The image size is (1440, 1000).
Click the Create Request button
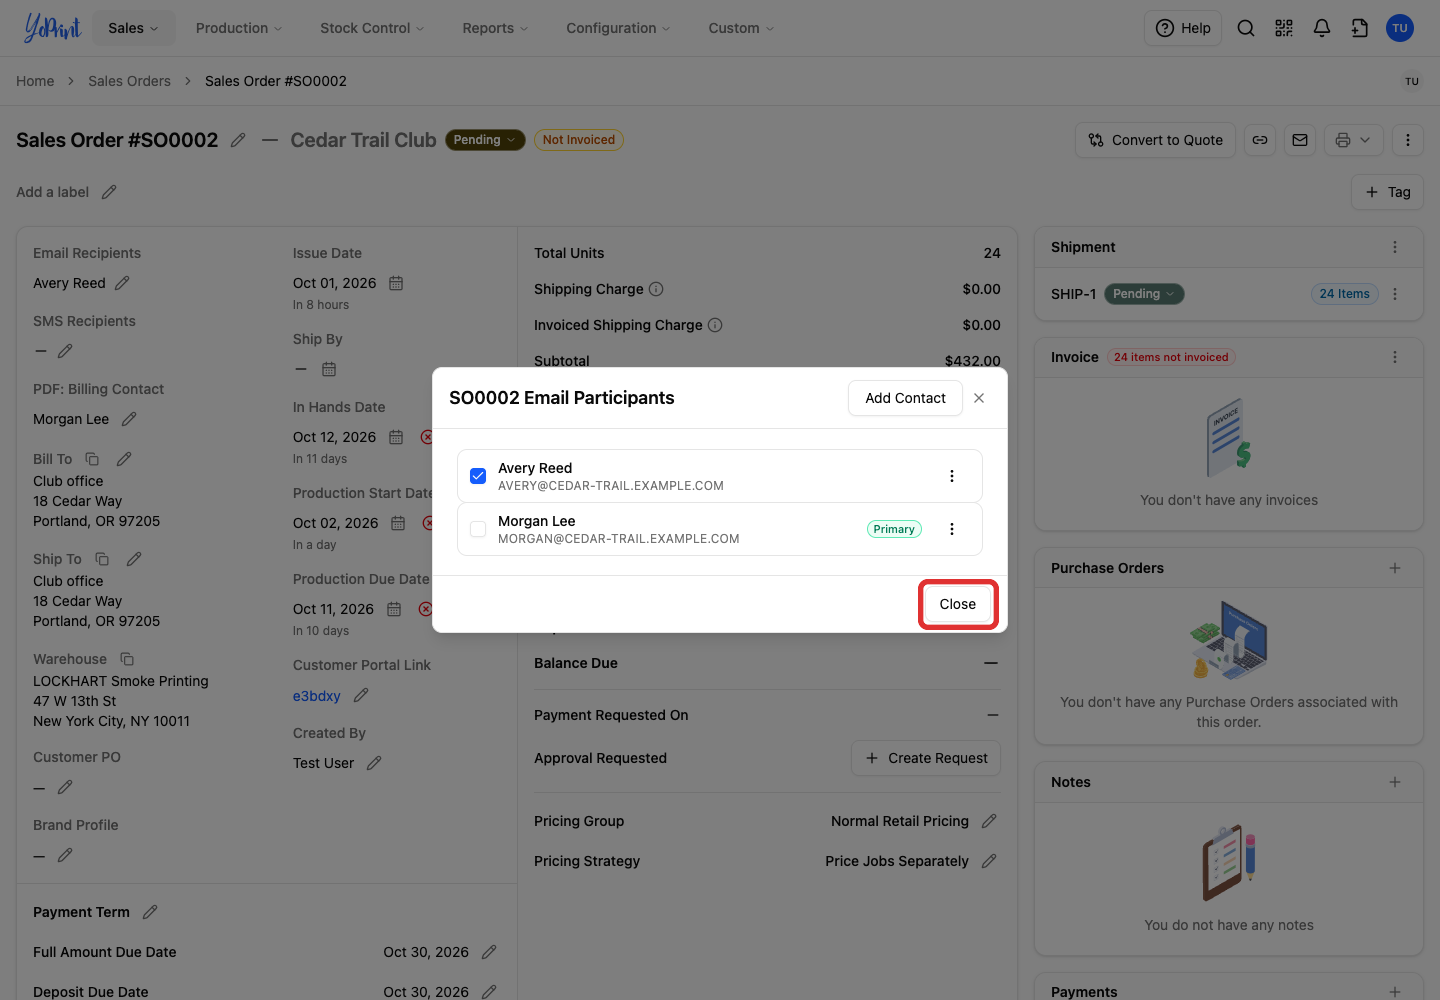926,758
